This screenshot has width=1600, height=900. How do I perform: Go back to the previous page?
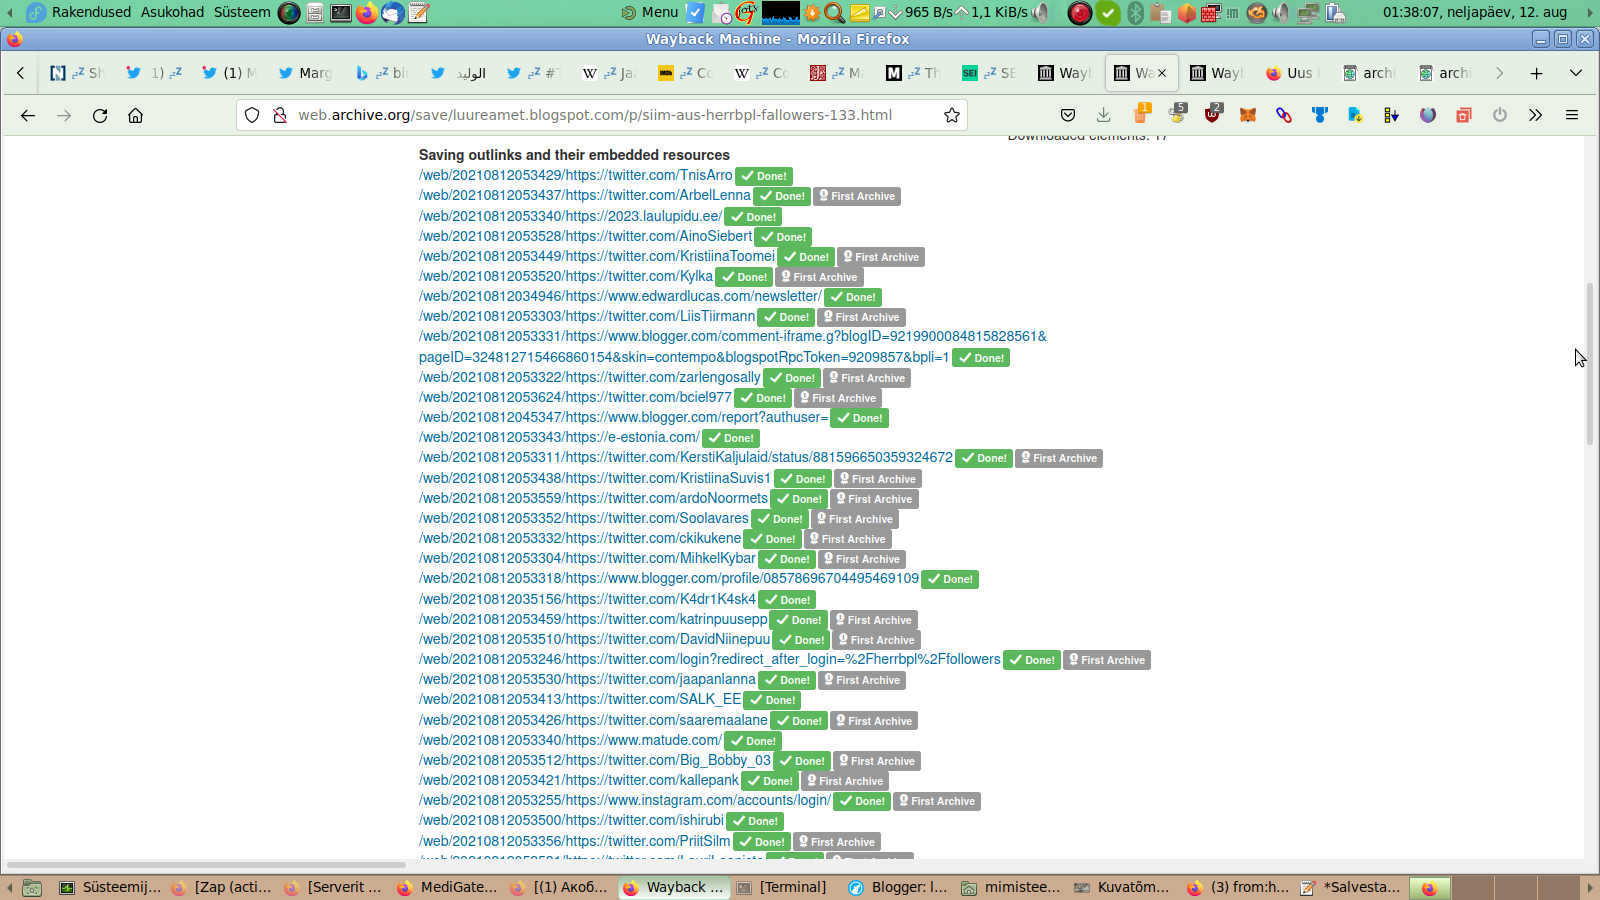[28, 115]
